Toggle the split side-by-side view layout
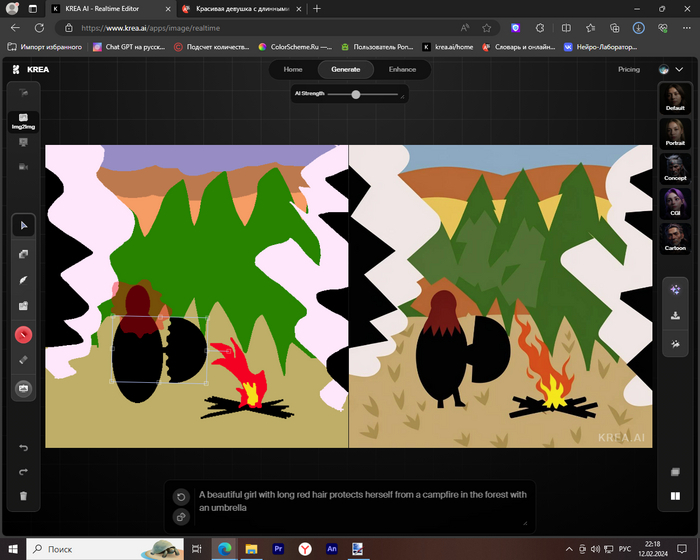 pos(676,496)
